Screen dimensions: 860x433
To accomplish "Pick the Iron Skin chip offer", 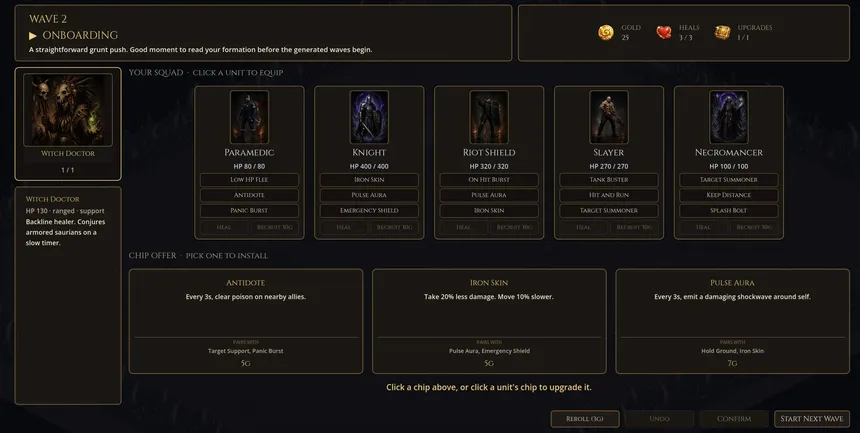I will [489, 321].
